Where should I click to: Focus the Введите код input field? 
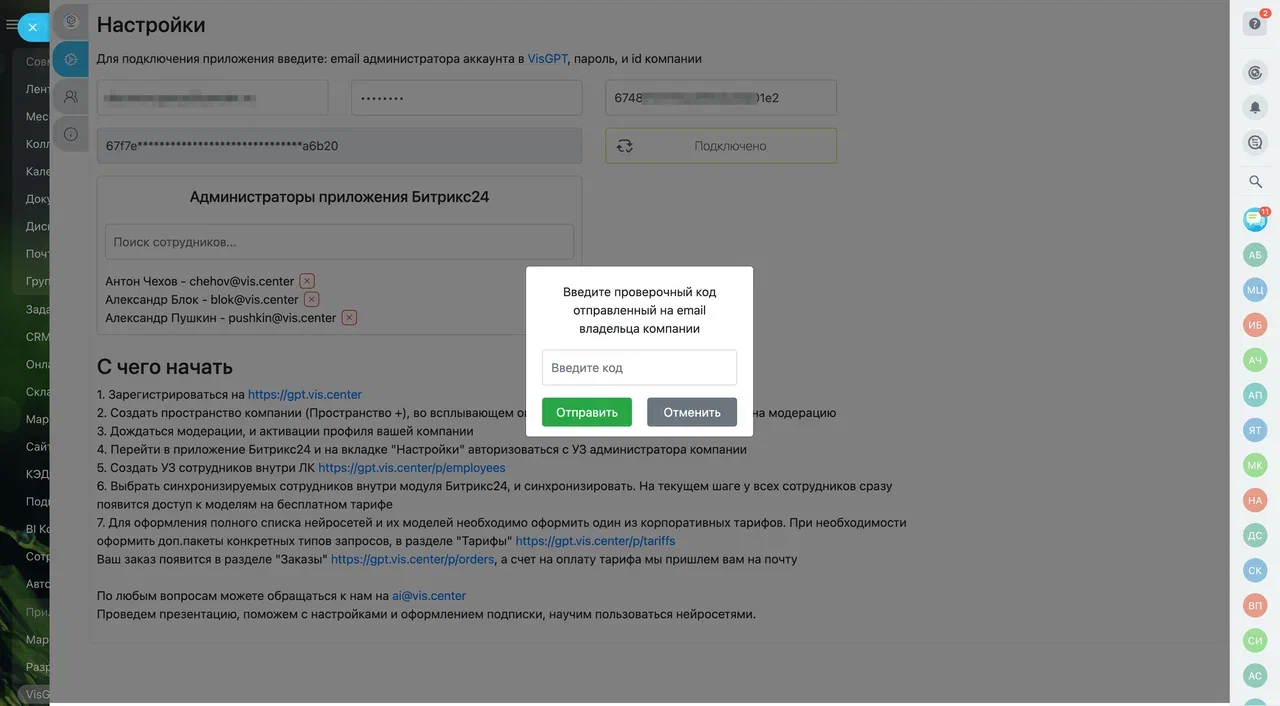coord(639,367)
